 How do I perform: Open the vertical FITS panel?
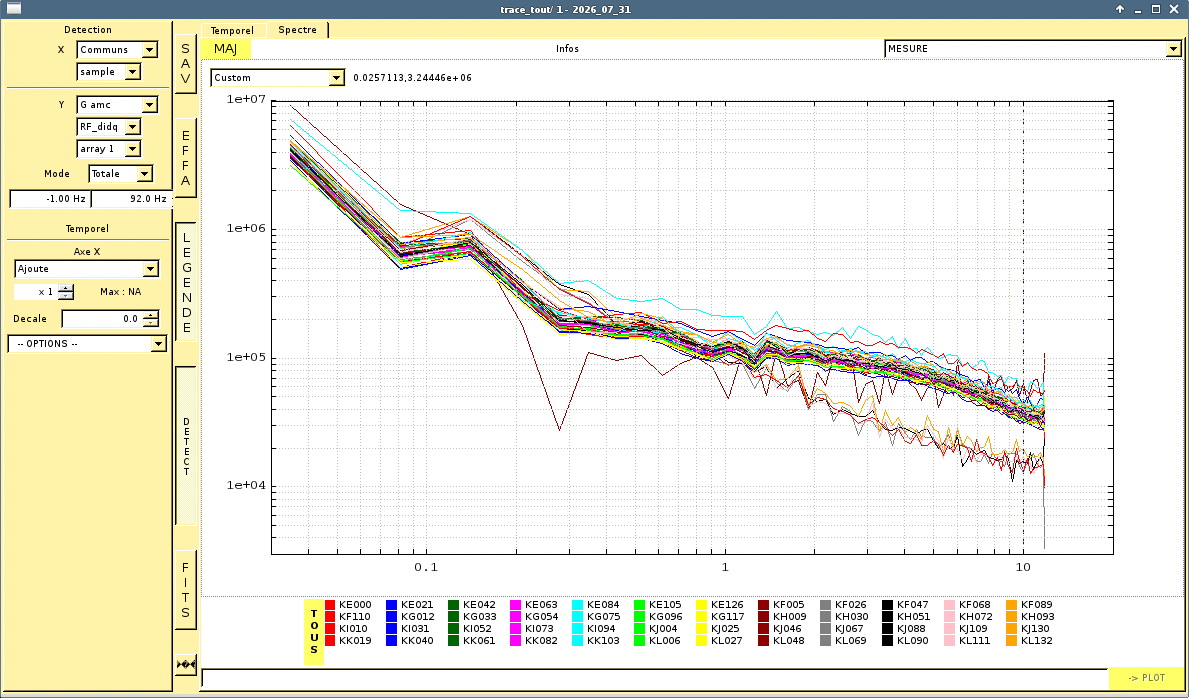click(186, 590)
